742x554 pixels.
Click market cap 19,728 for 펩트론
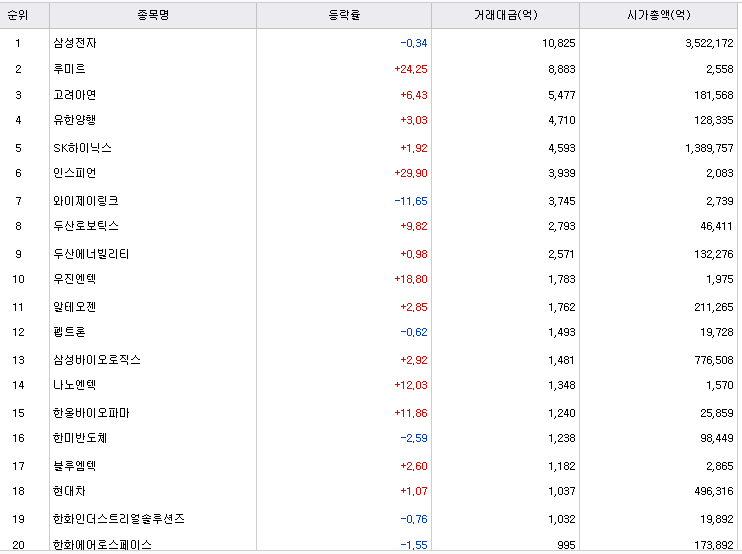click(x=716, y=332)
